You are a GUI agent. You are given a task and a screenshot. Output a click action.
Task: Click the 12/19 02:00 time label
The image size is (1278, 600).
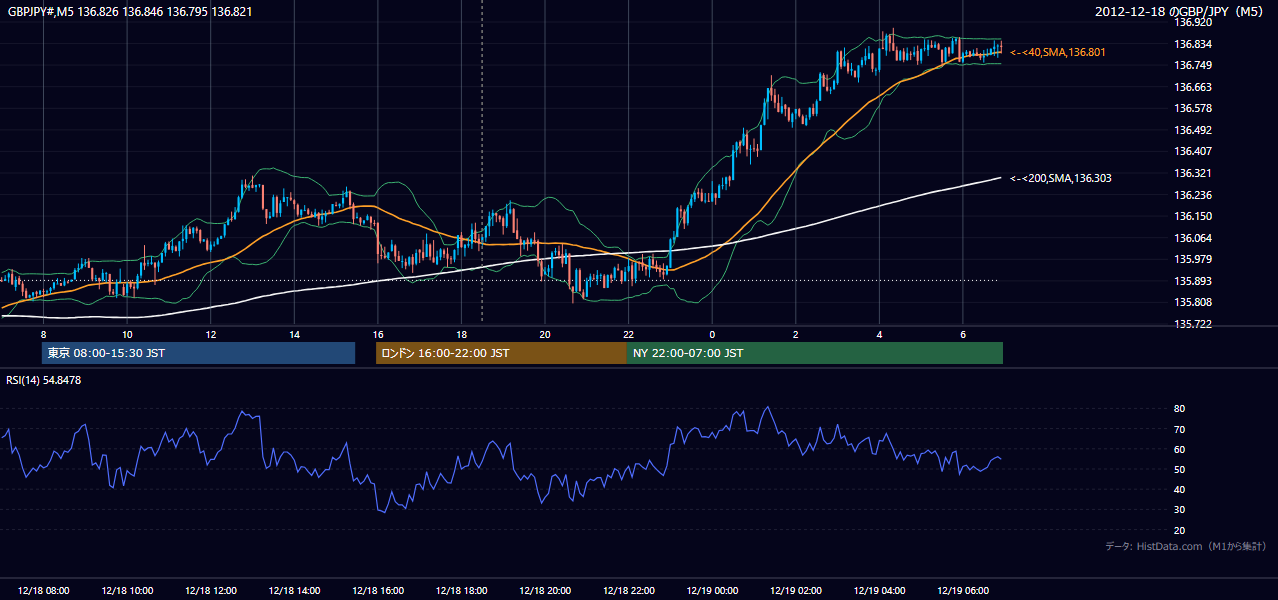tap(795, 591)
